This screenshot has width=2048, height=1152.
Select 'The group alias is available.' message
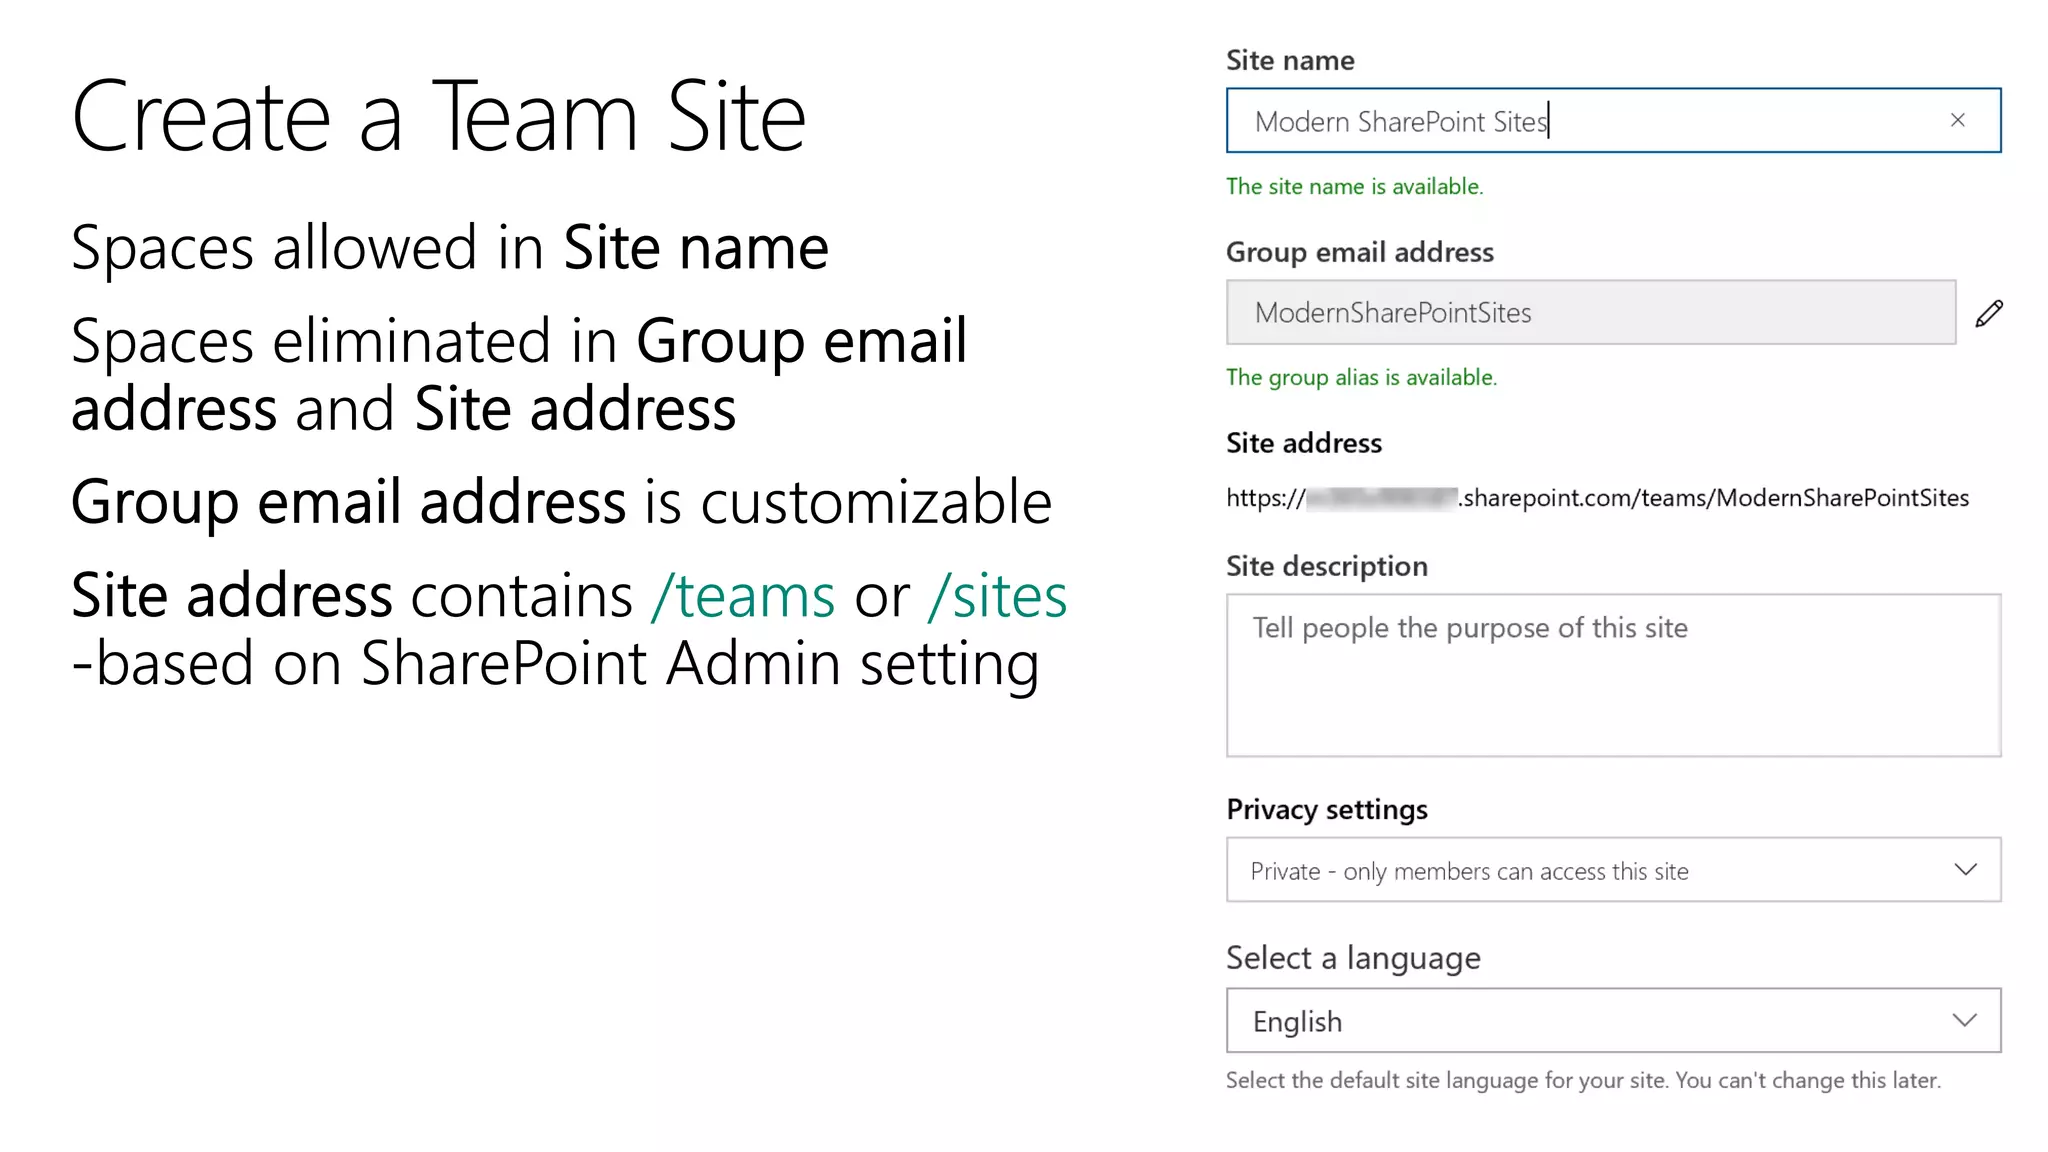point(1361,377)
